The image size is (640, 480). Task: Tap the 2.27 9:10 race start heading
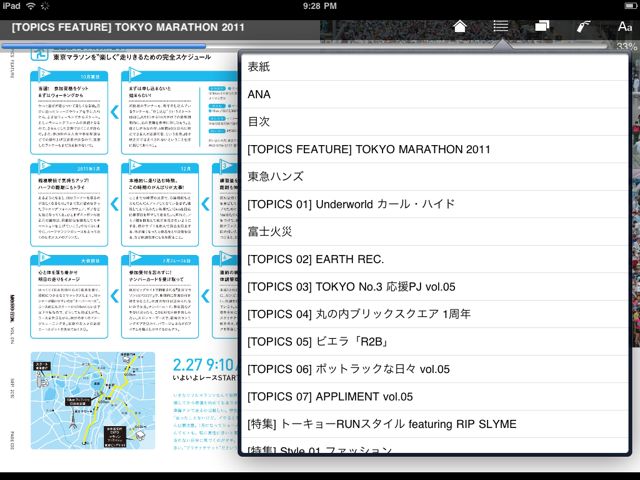(x=204, y=364)
